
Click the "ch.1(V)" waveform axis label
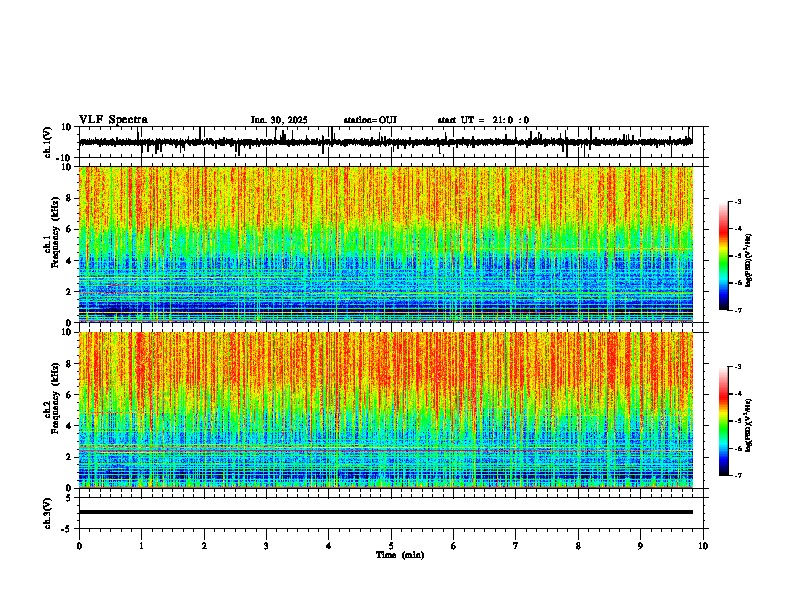pos(48,142)
